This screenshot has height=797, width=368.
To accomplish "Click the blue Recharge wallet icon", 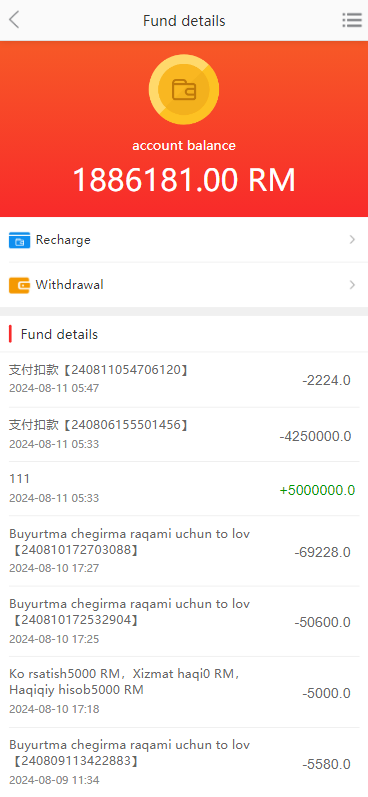I will [19, 240].
